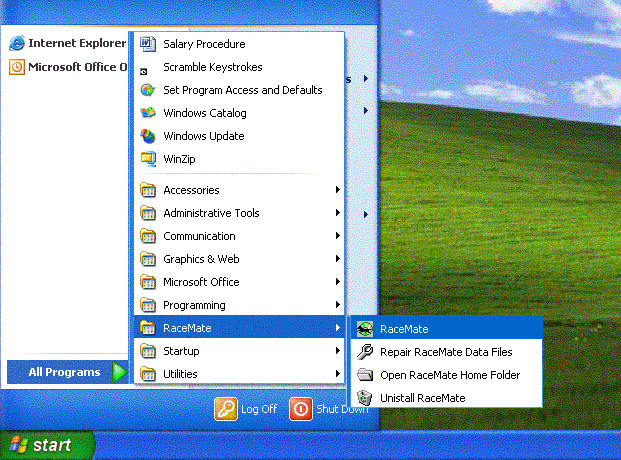Select Set Program Access and Defaults
Image resolution: width=621 pixels, height=460 pixels.
point(239,90)
